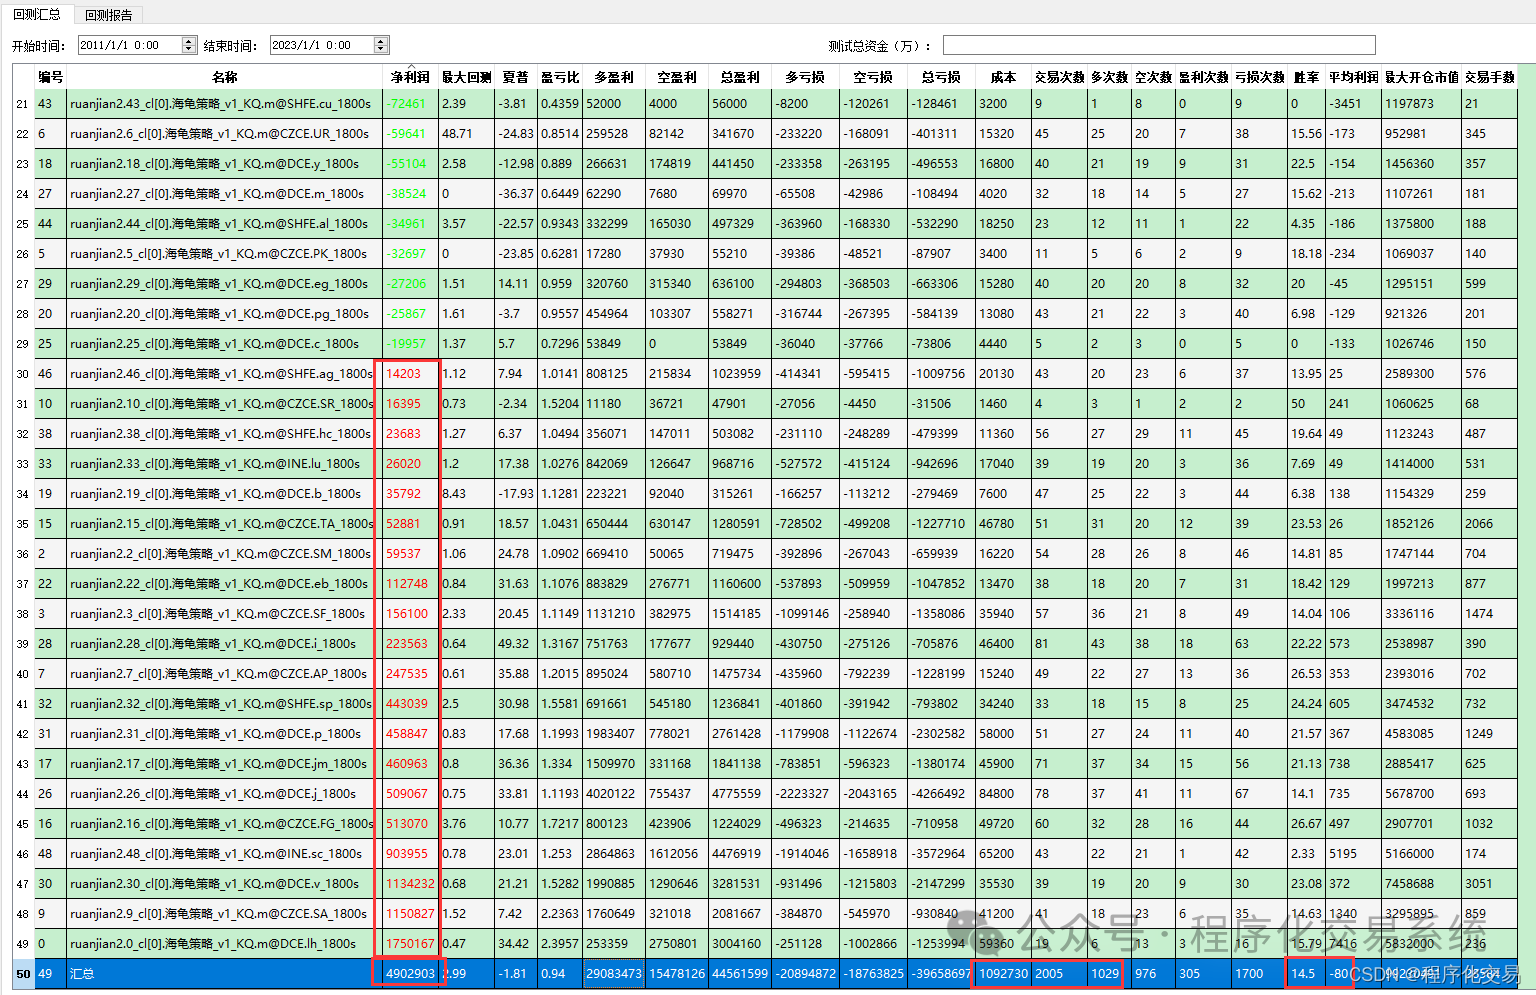Click the net profit cell -59641

[x=410, y=134]
